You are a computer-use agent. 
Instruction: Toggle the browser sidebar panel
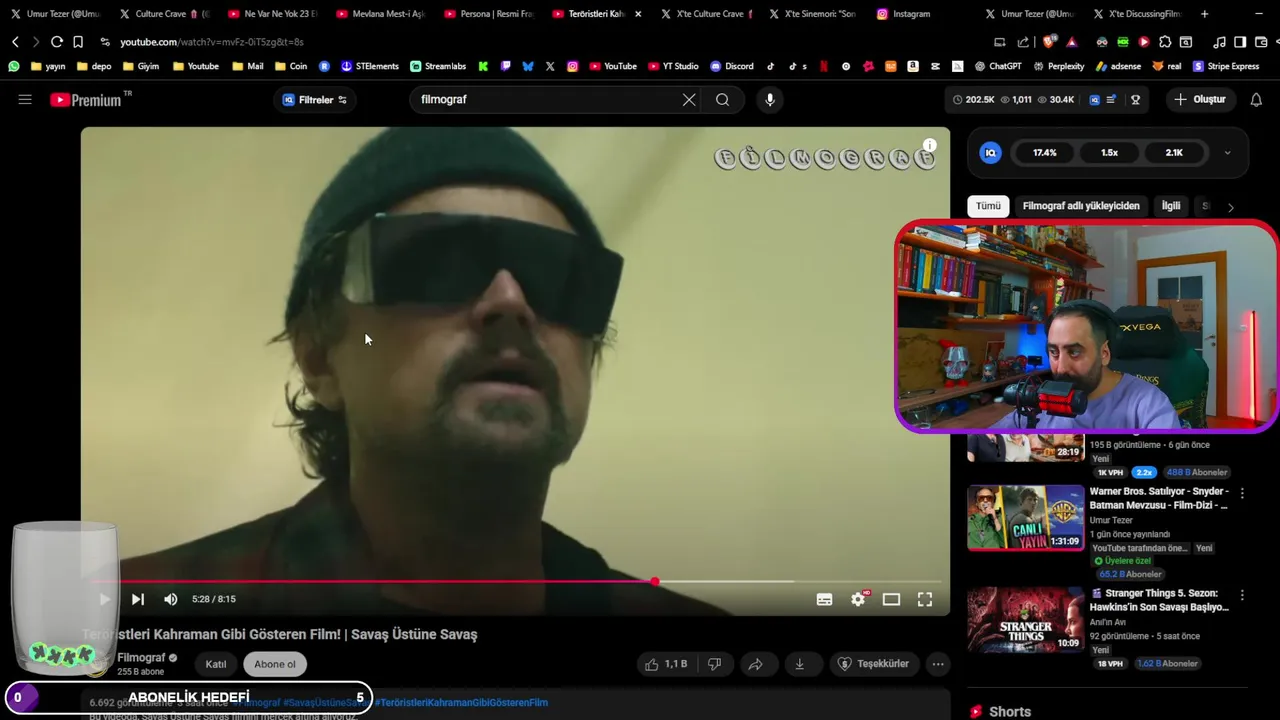click(1240, 42)
